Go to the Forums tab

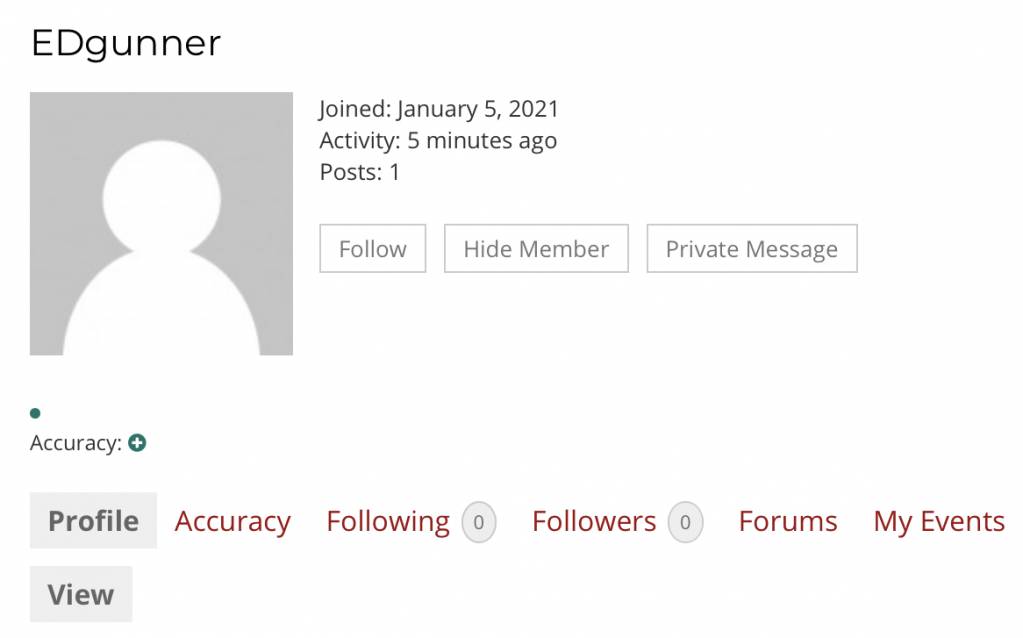click(788, 521)
